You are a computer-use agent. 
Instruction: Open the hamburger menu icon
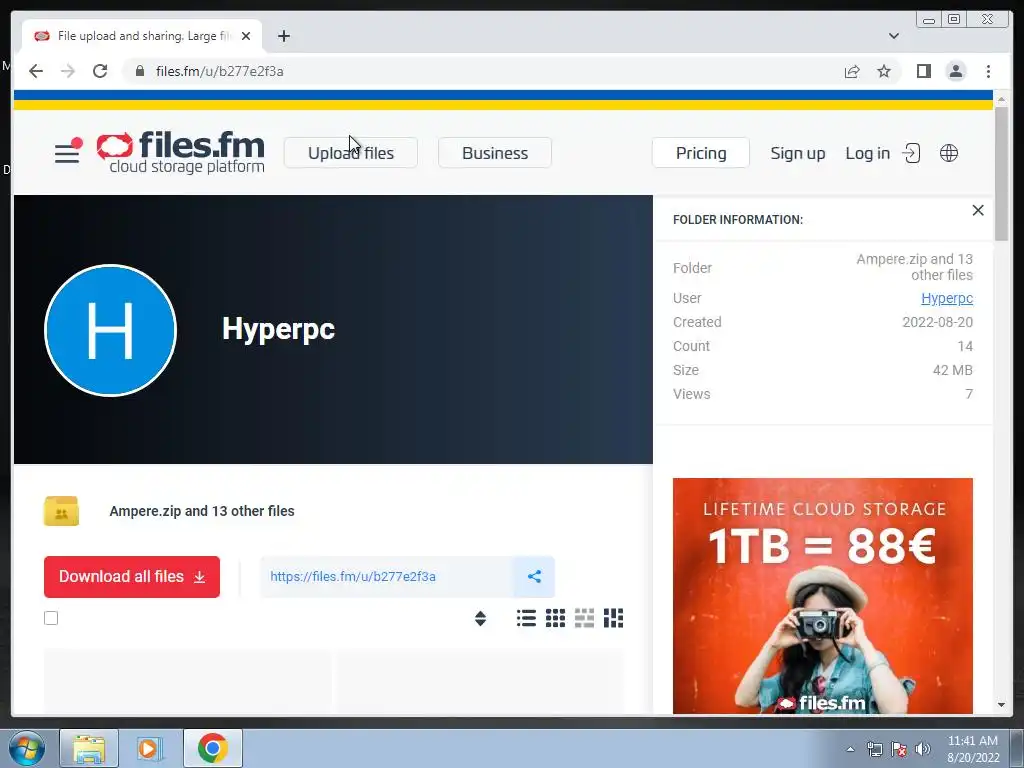(x=68, y=152)
